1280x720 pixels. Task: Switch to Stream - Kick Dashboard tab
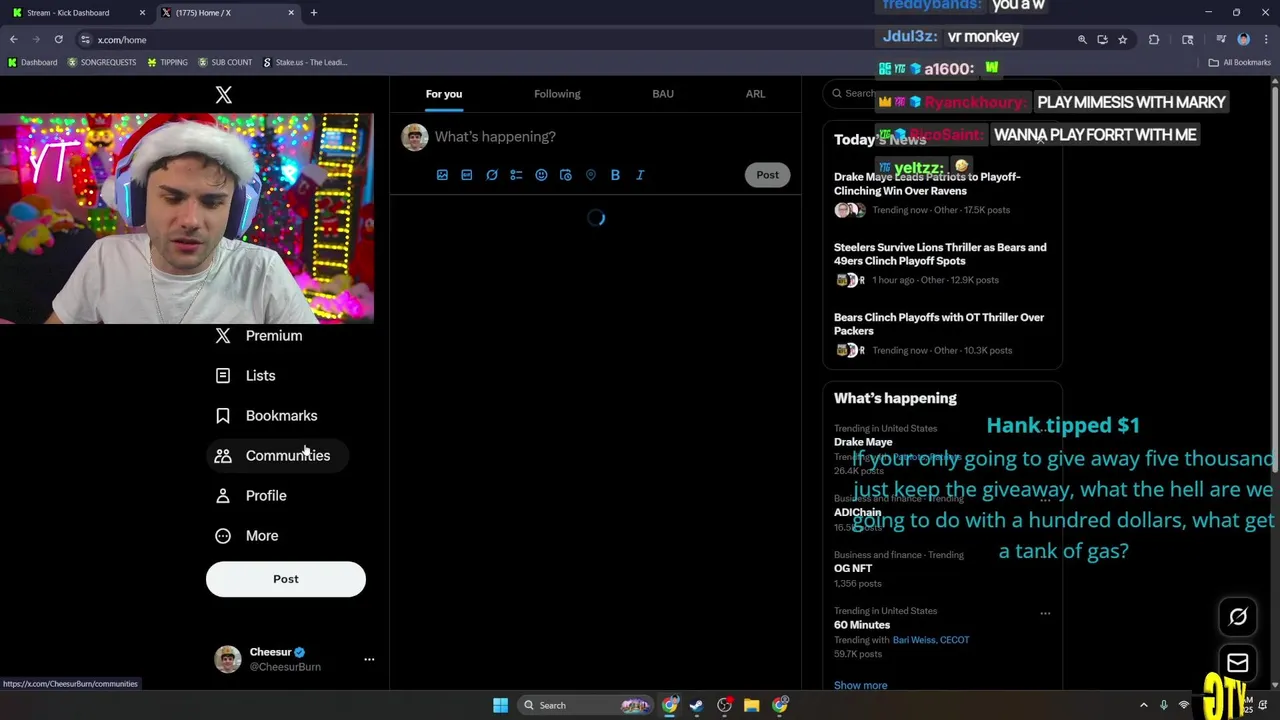tap(78, 13)
